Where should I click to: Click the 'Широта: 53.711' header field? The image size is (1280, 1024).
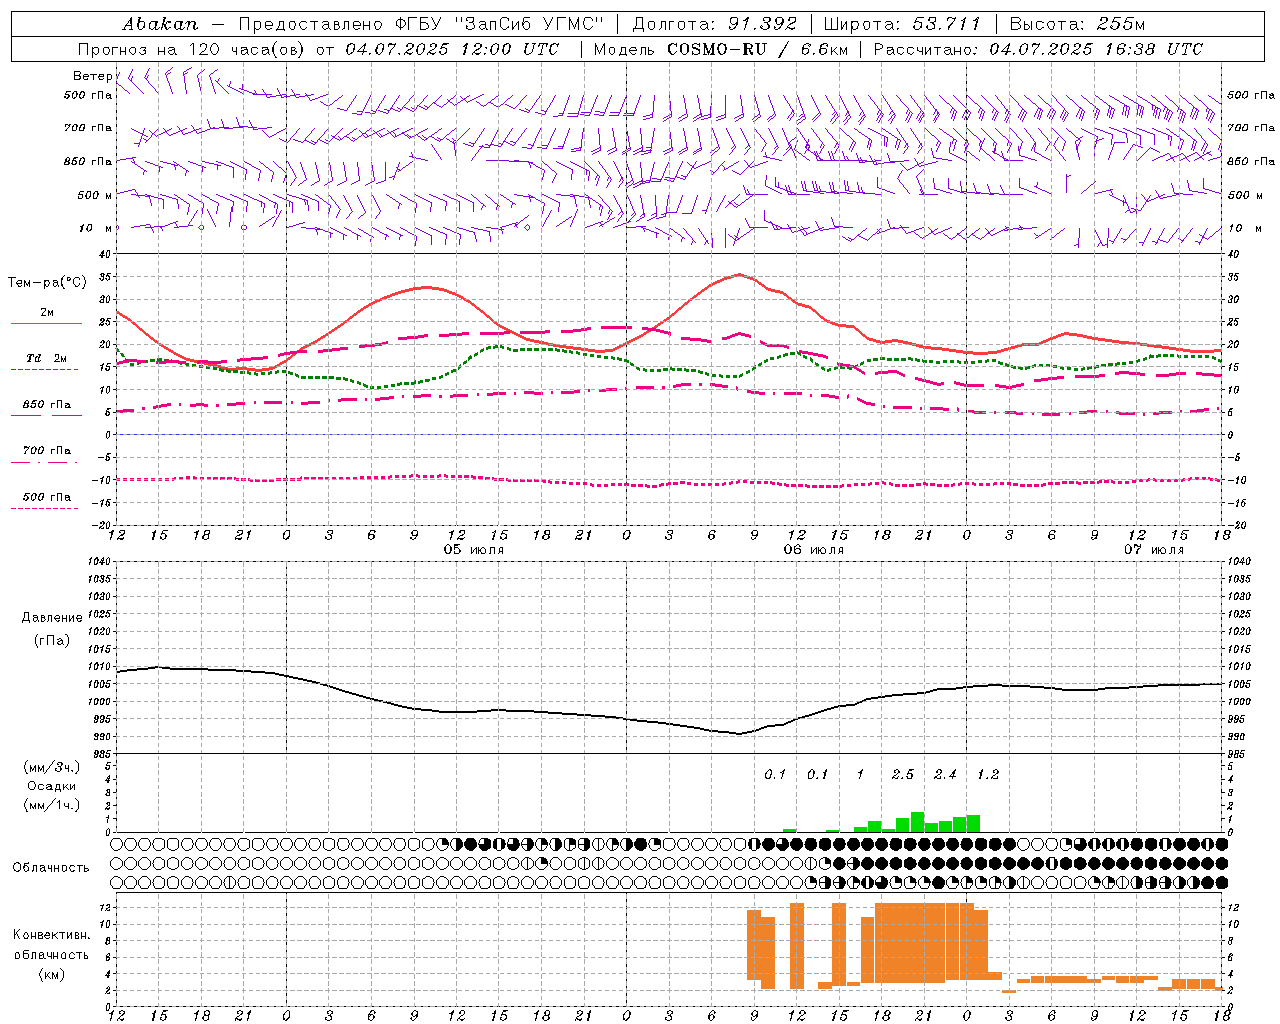click(902, 23)
